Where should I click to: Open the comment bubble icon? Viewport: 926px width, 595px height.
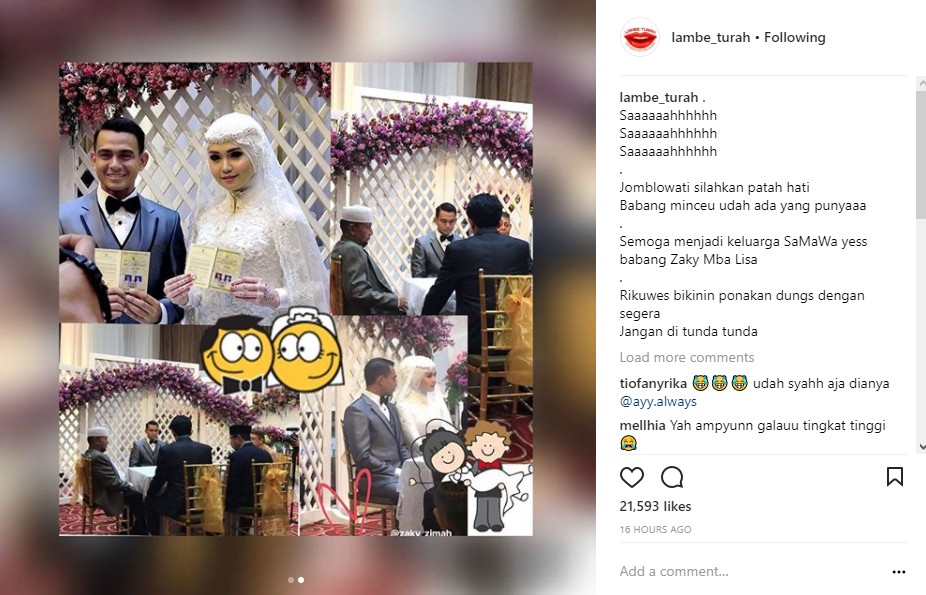(x=672, y=477)
